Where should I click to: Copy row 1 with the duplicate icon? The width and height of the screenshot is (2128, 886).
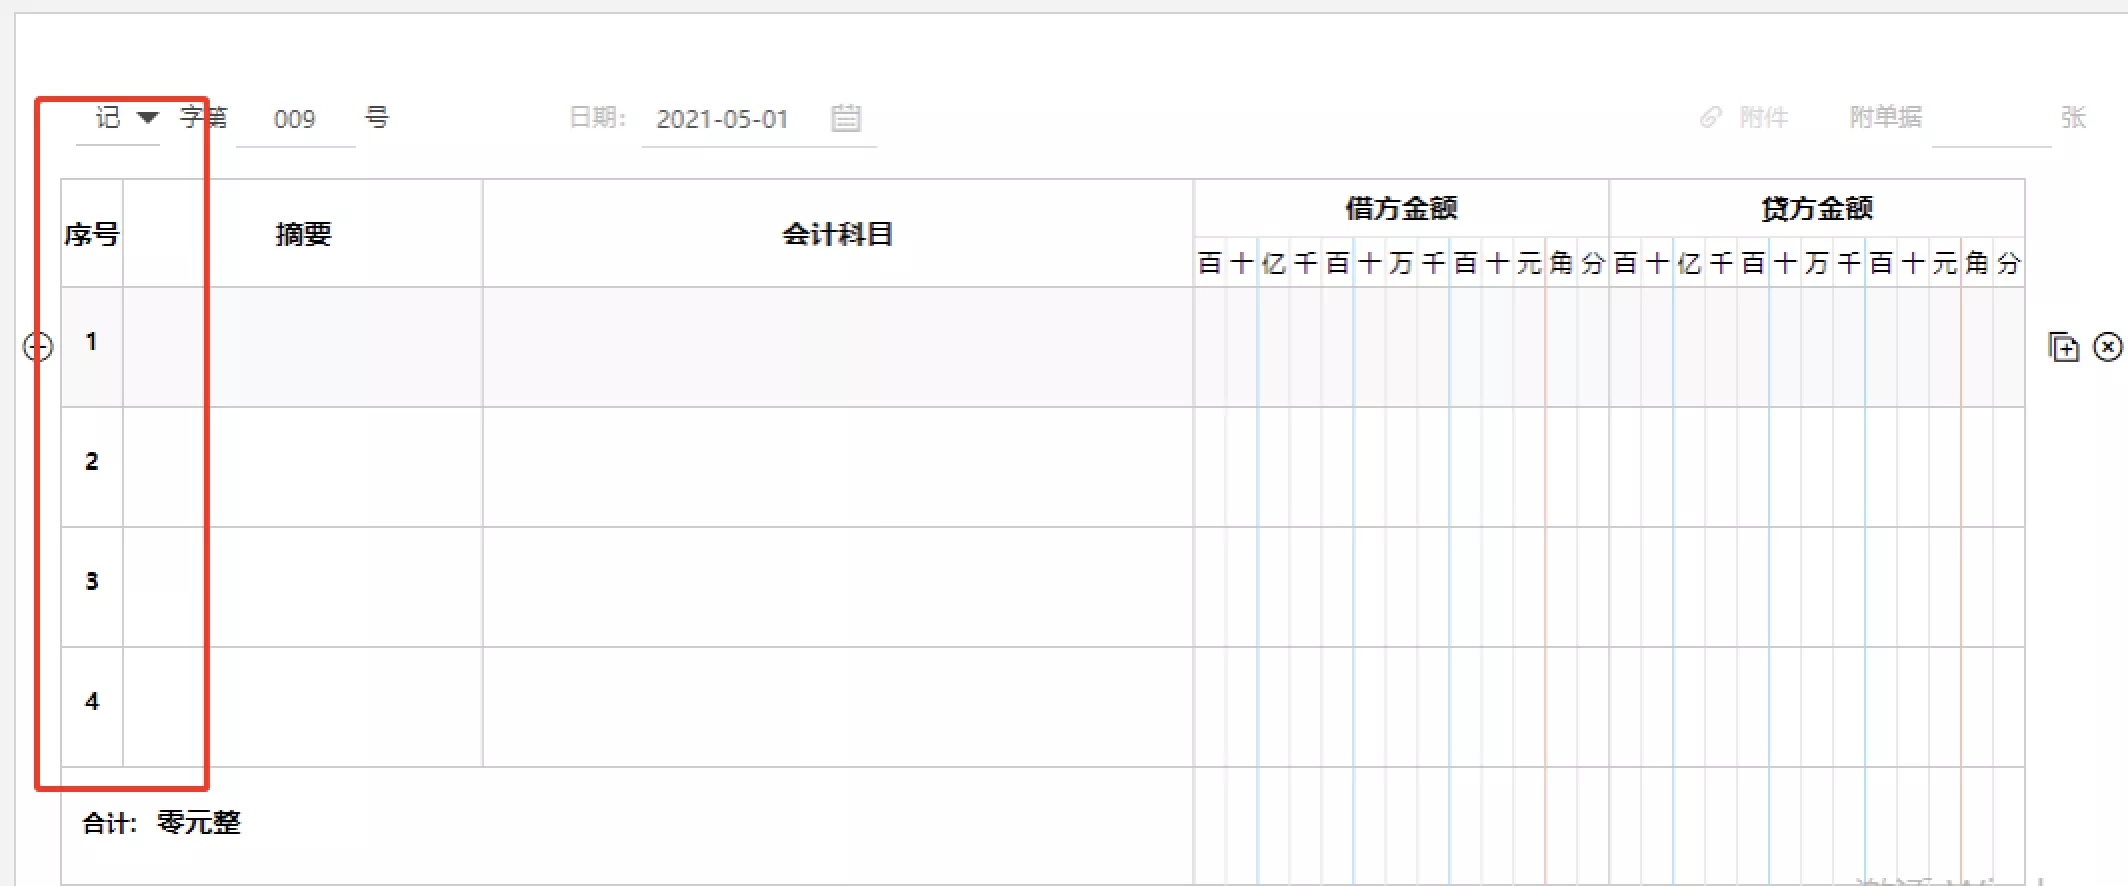(x=2064, y=347)
